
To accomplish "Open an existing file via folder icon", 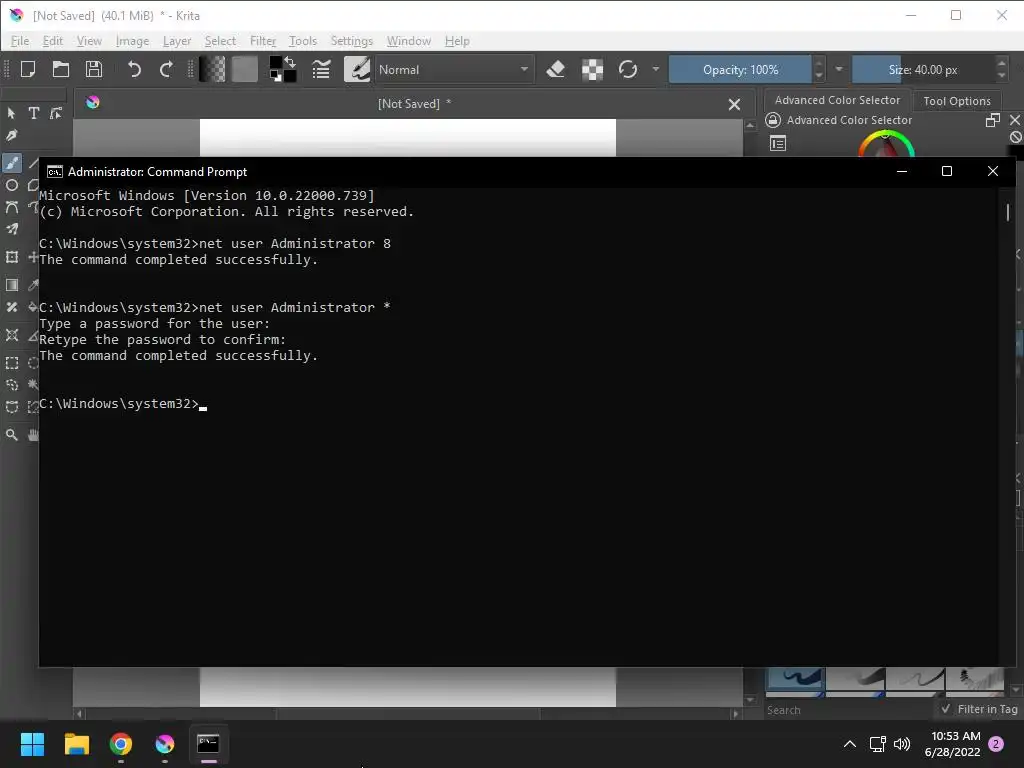I will tap(61, 69).
